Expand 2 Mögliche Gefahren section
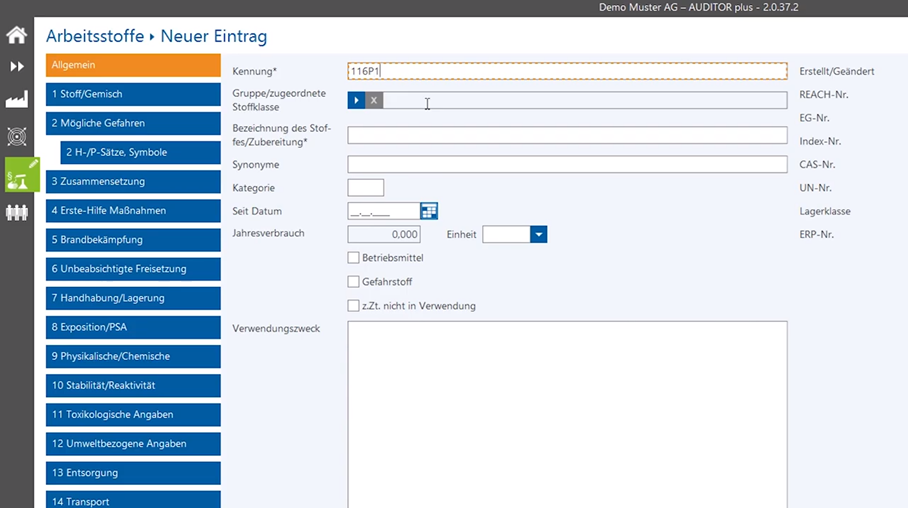908x508 pixels. coord(133,123)
